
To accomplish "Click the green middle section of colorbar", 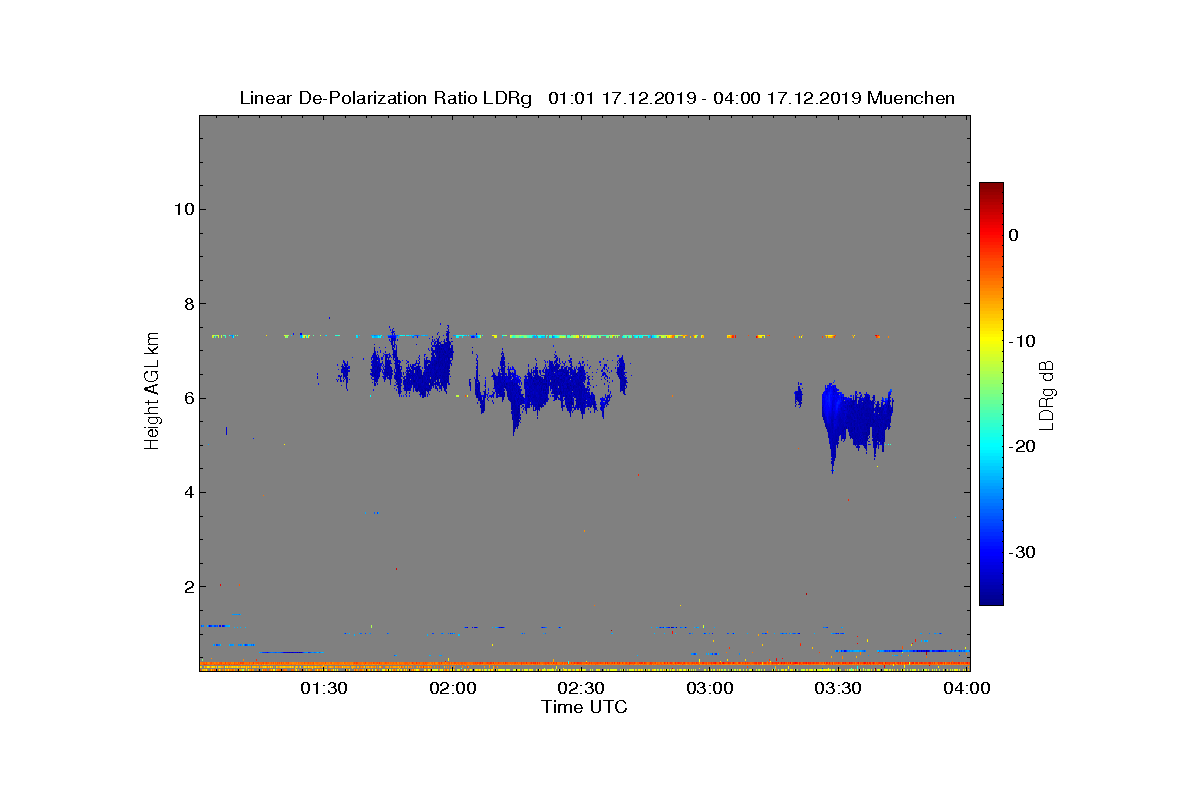I will [991, 394].
